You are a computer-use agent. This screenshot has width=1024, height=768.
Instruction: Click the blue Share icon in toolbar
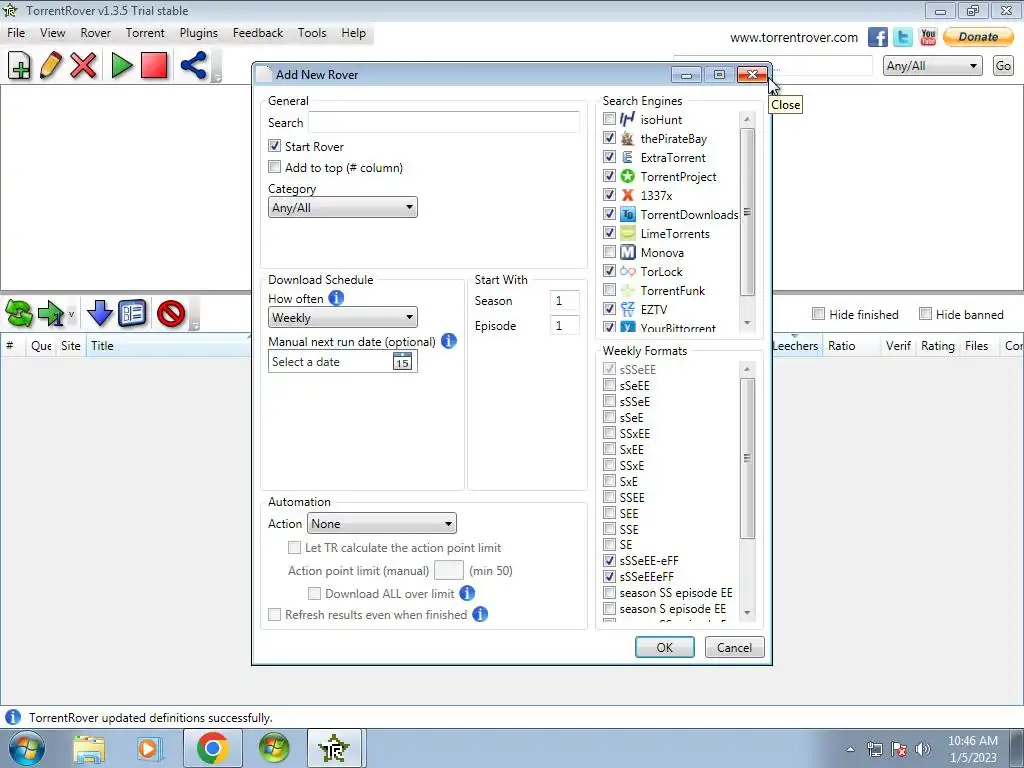pos(193,66)
